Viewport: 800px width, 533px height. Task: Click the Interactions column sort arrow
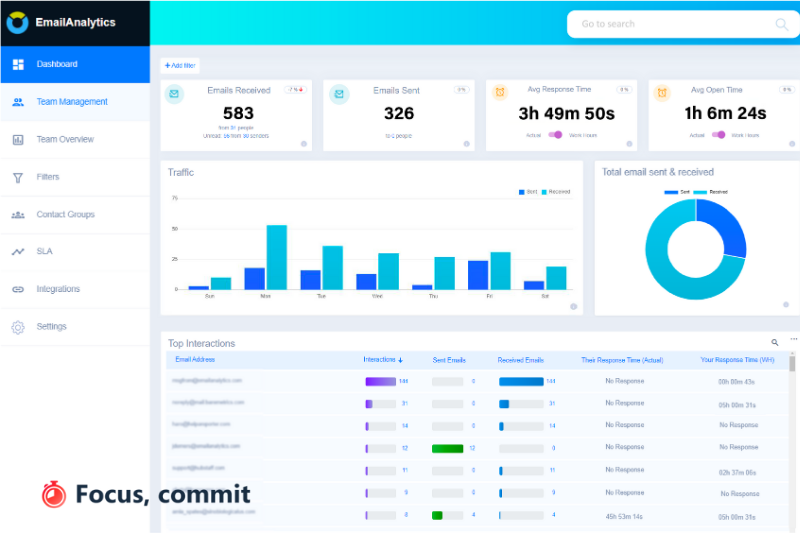pyautogui.click(x=401, y=360)
